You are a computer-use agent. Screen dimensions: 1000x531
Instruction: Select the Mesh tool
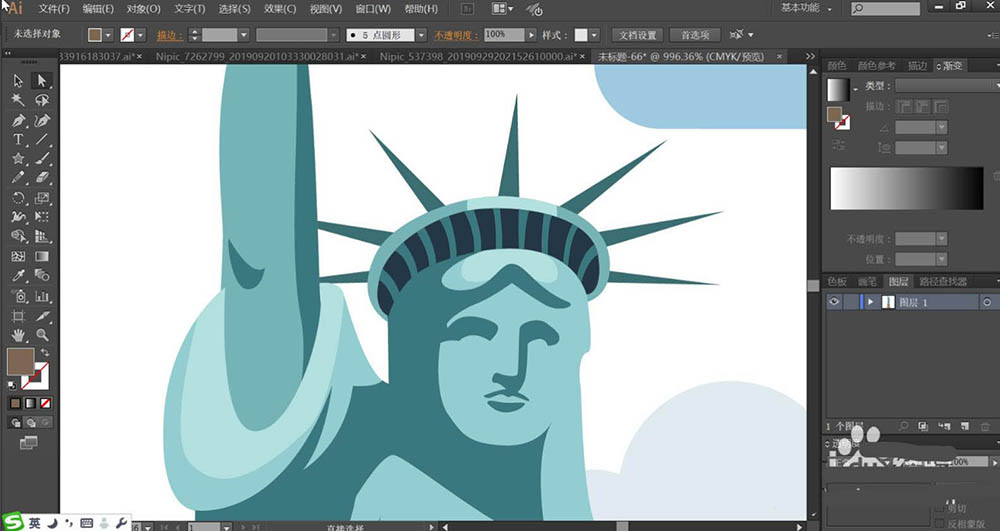[x=18, y=256]
